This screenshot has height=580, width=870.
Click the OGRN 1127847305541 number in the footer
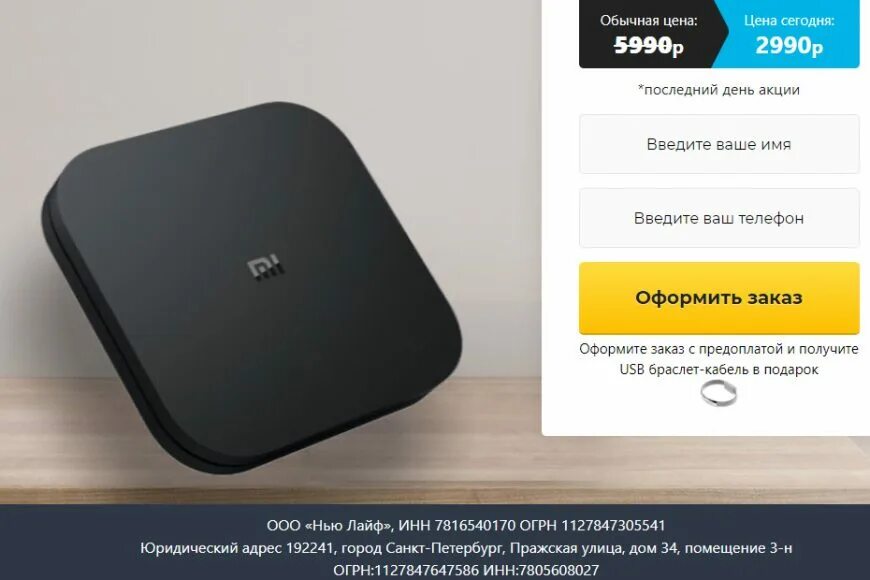[x=592, y=526]
